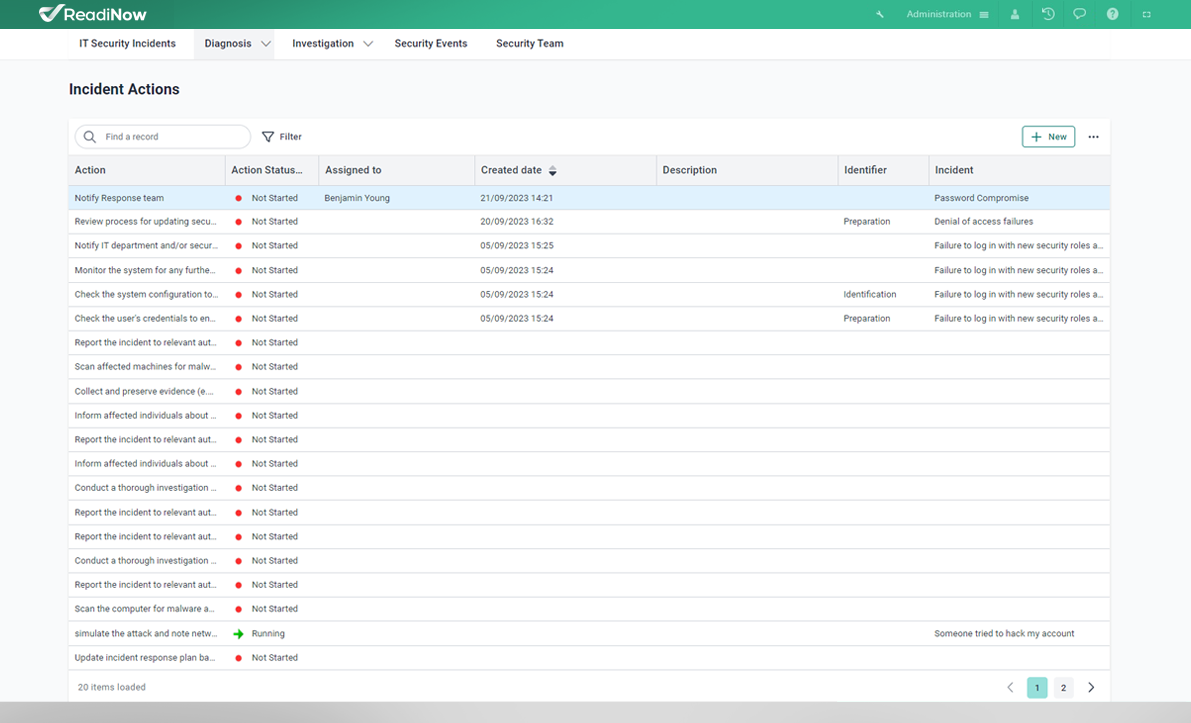This screenshot has height=723, width=1191.
Task: Sort by the Incident column header
Action: 1019,170
